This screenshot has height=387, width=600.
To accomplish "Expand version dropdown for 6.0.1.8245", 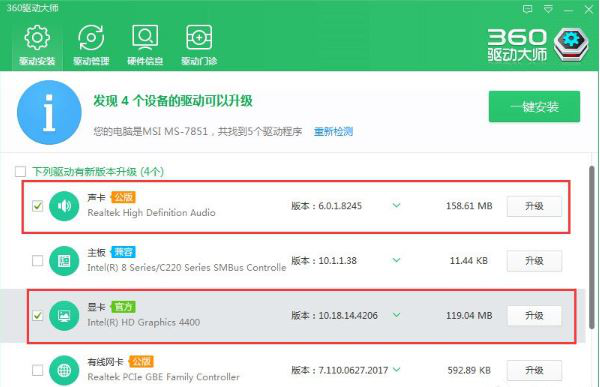I will click(396, 206).
